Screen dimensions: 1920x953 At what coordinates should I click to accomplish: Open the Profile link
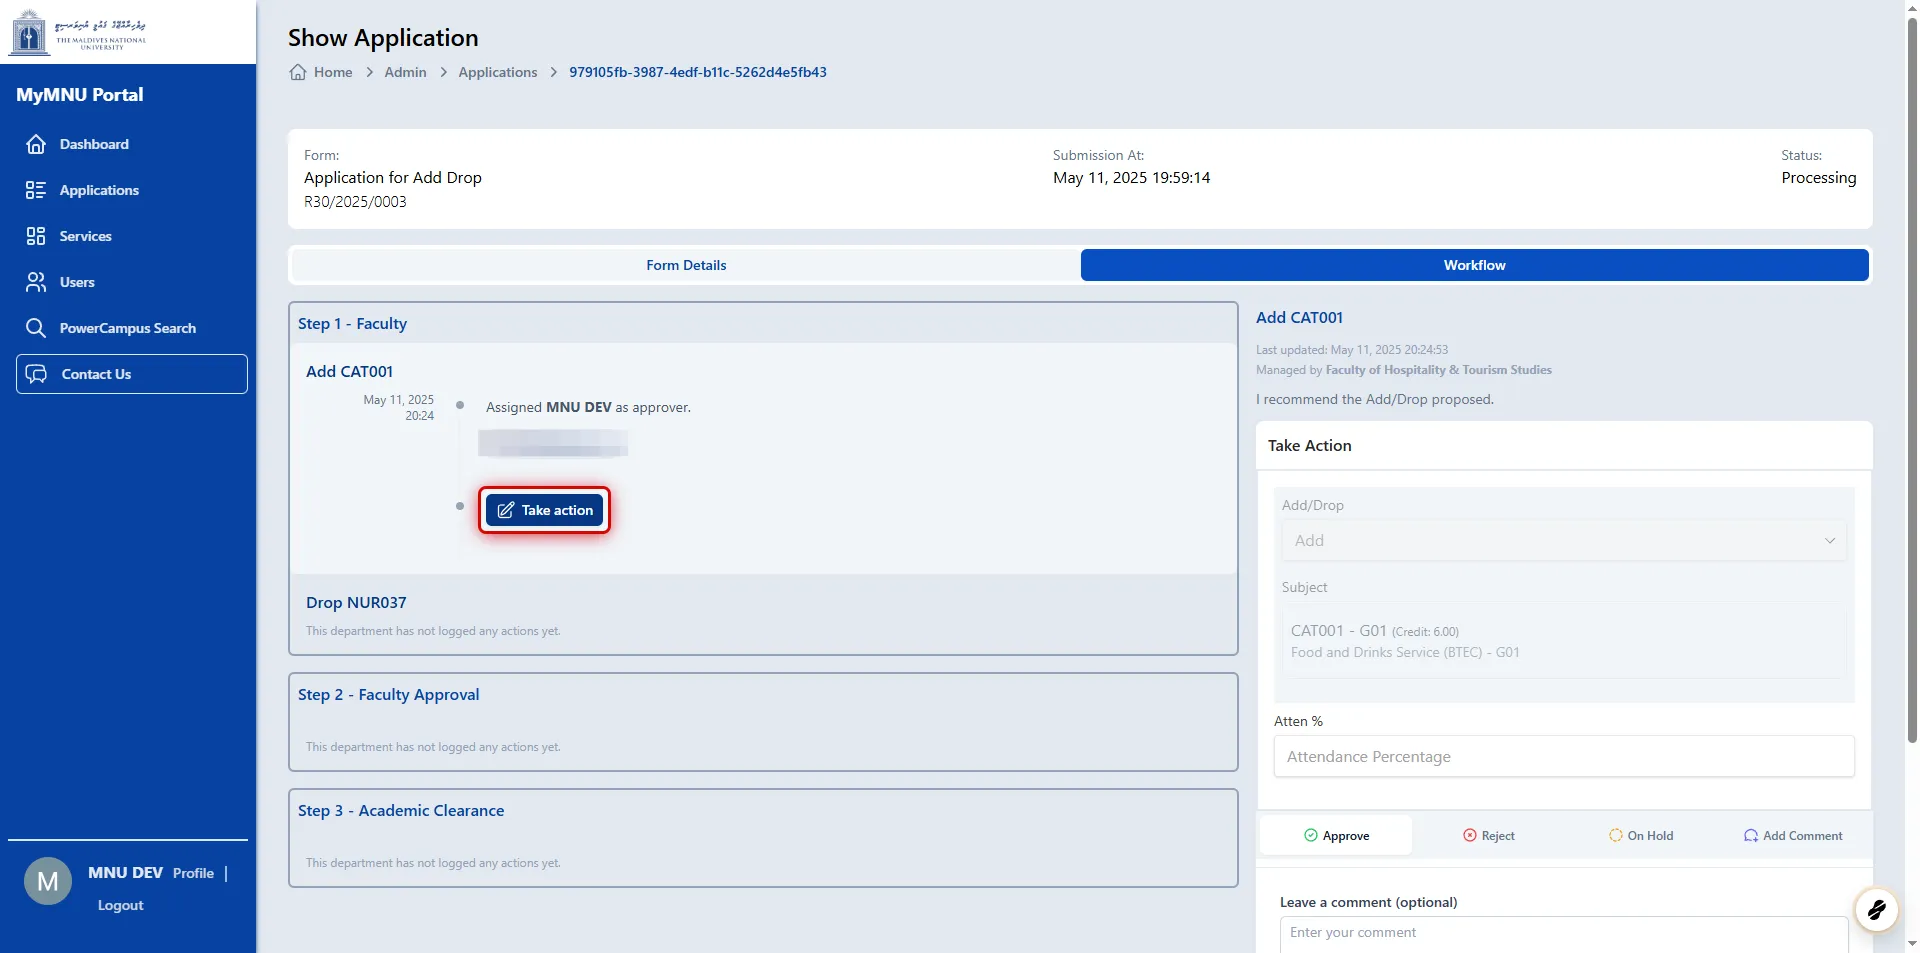click(x=193, y=873)
